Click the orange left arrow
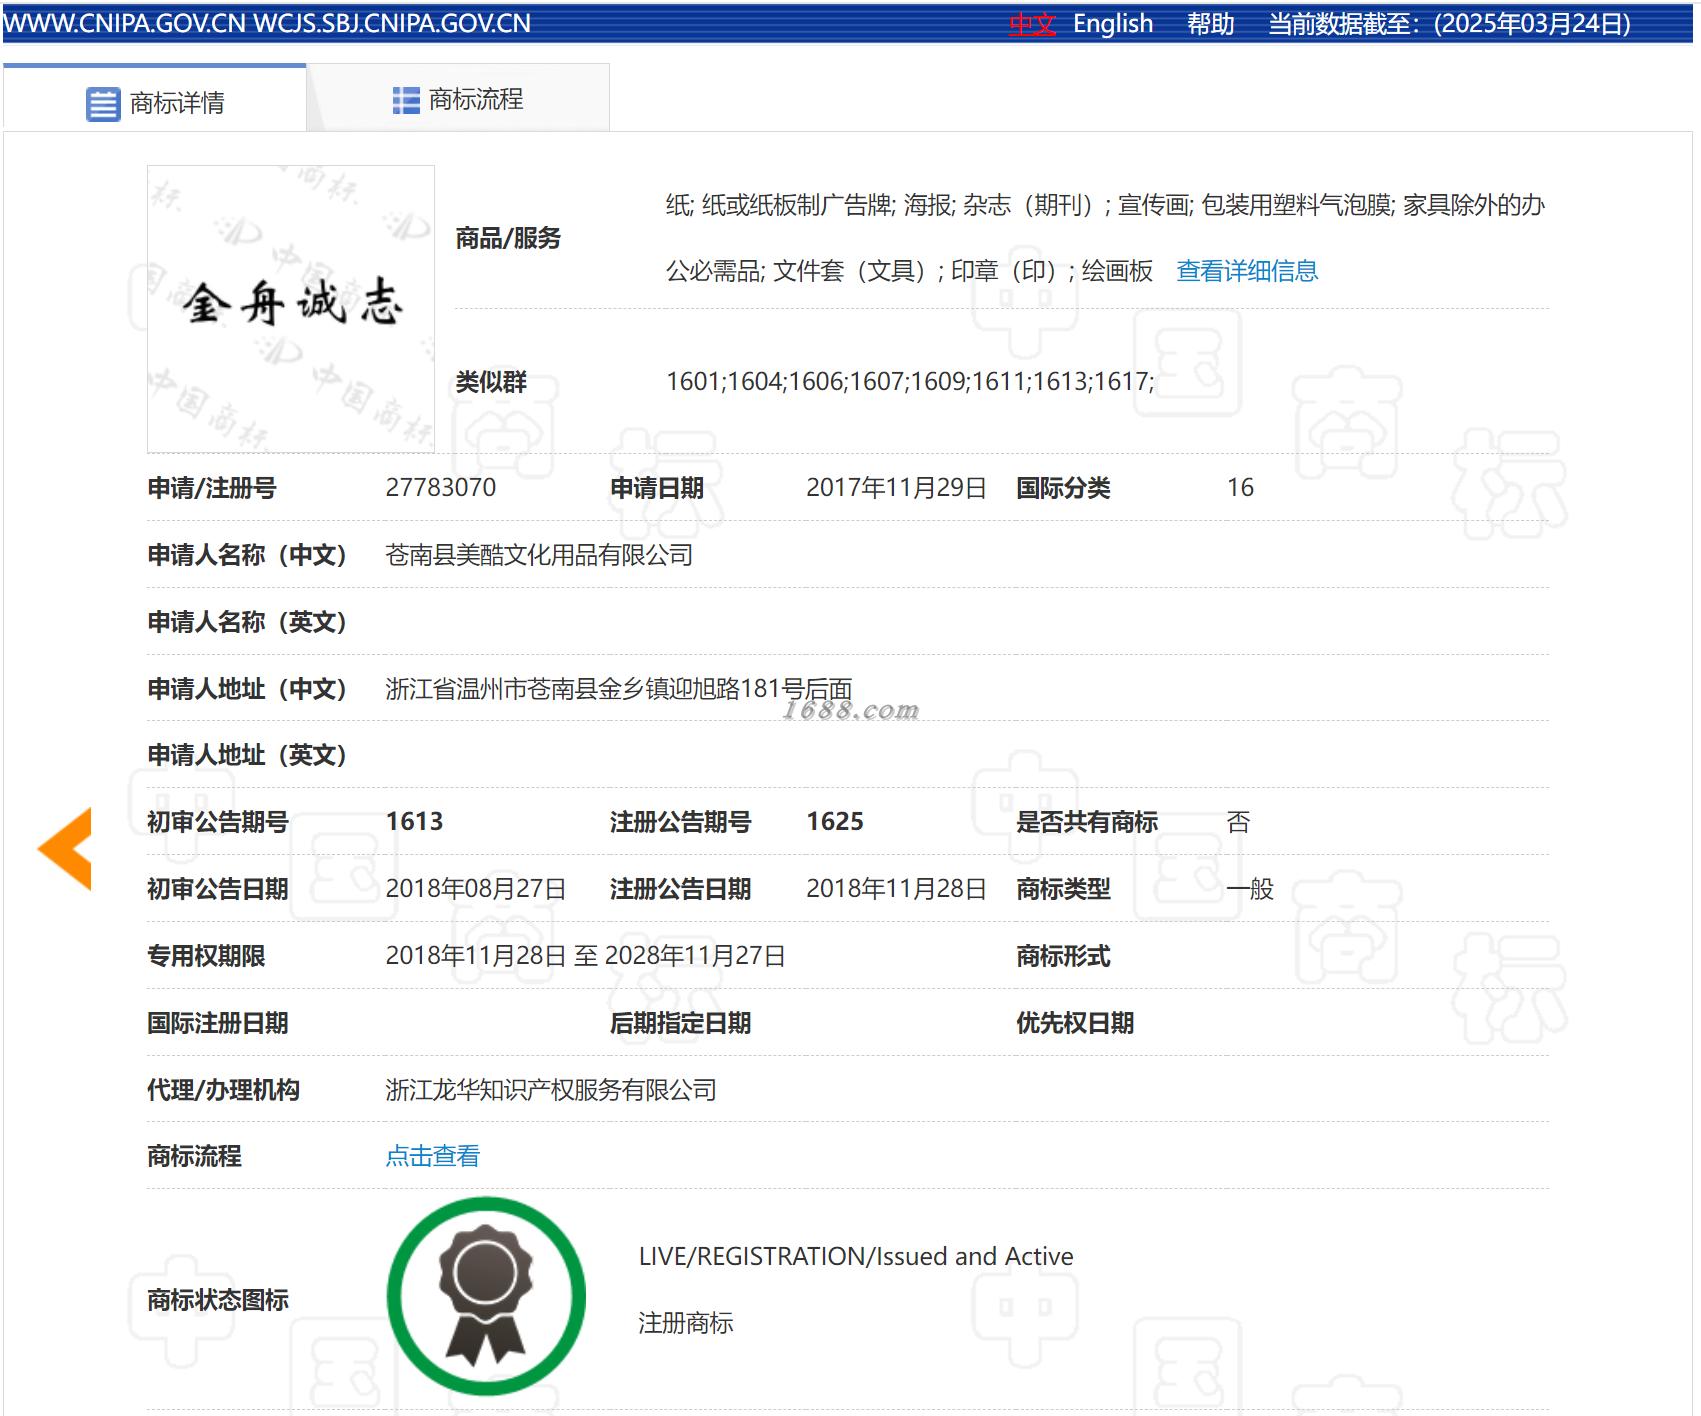Viewport: 1701px width, 1416px height. click(65, 849)
